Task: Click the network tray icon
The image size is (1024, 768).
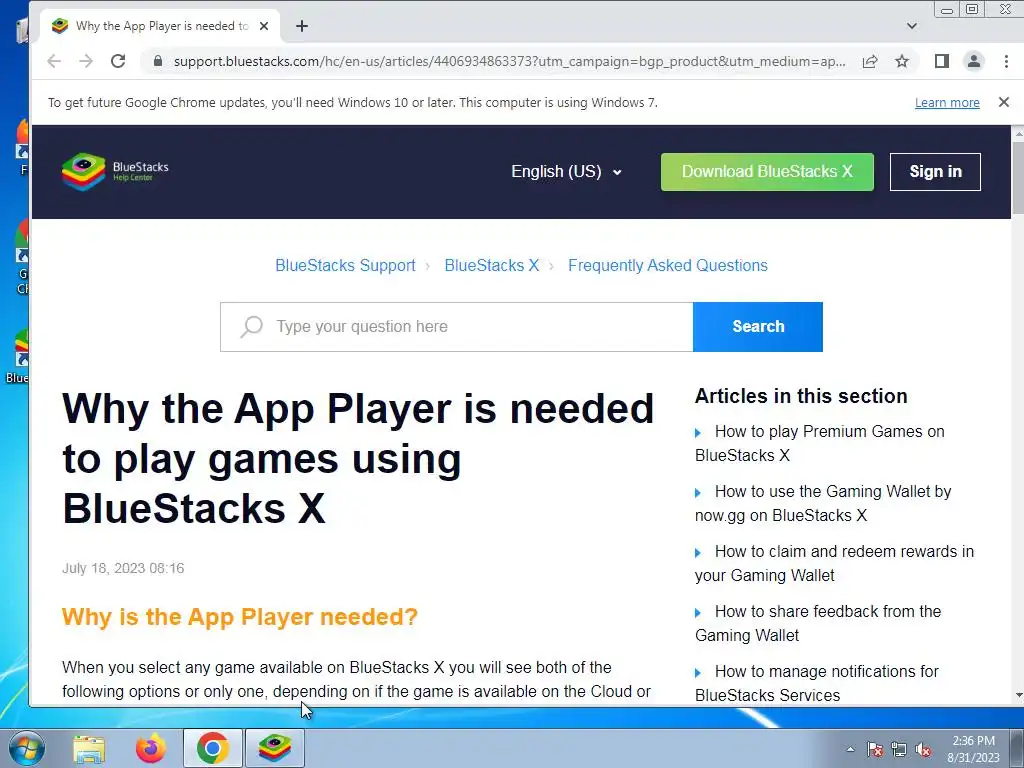Action: pyautogui.click(x=899, y=750)
